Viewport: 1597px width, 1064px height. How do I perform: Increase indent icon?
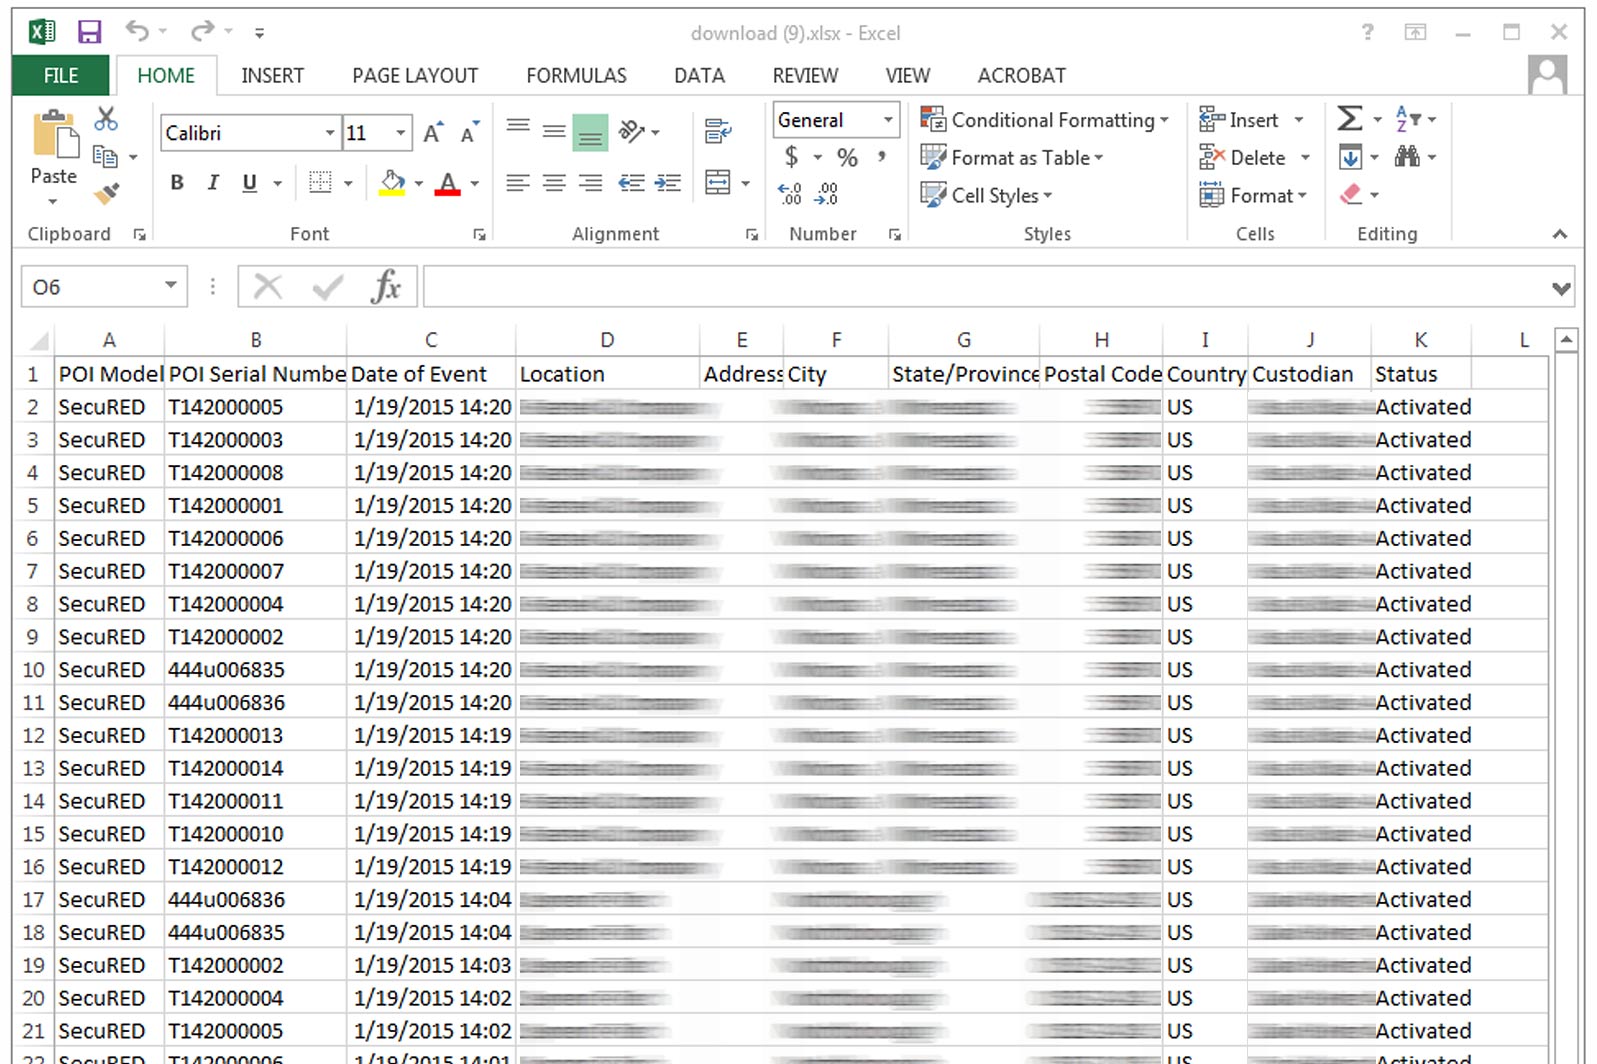(x=668, y=183)
